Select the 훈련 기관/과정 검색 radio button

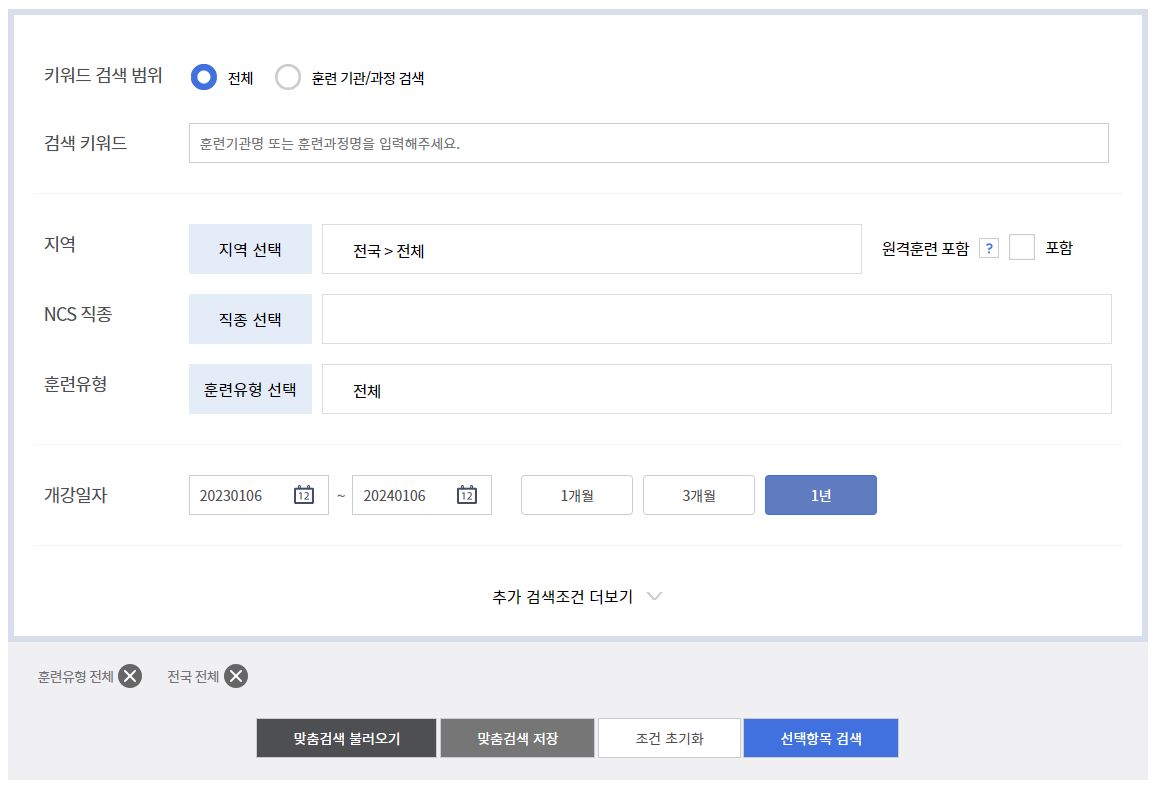click(x=288, y=76)
